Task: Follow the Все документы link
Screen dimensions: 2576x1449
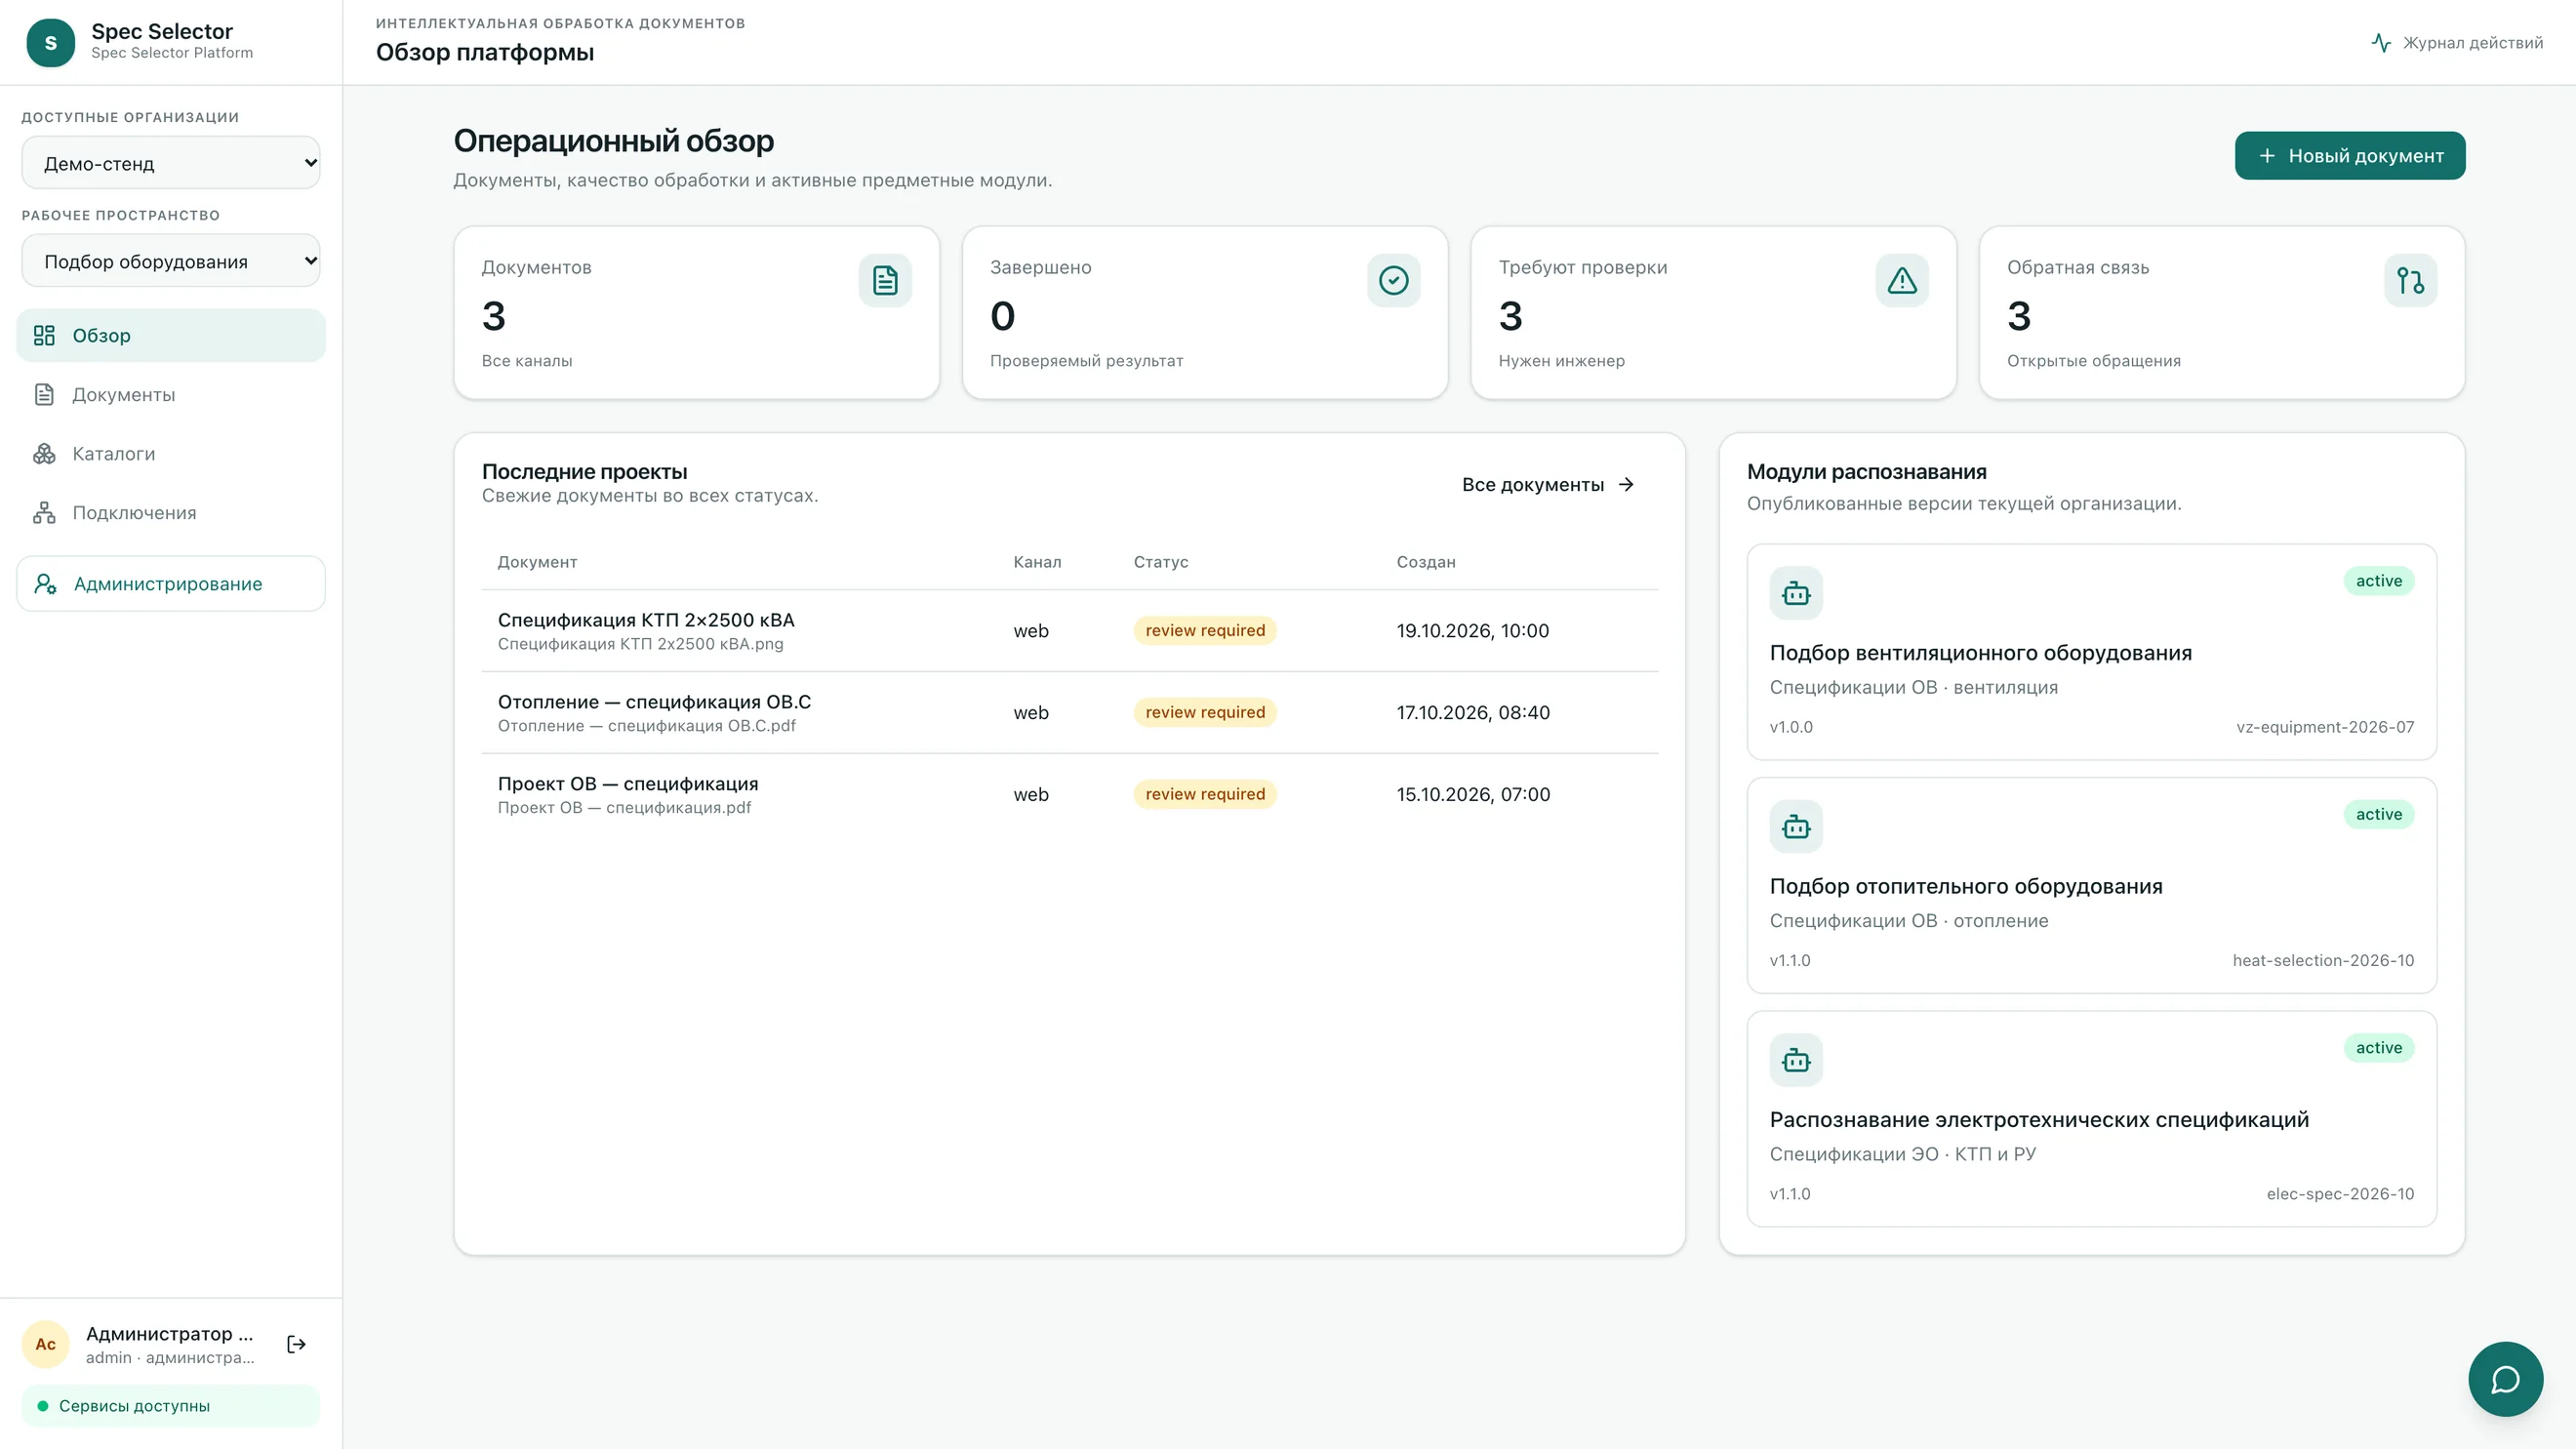Action: point(1548,484)
